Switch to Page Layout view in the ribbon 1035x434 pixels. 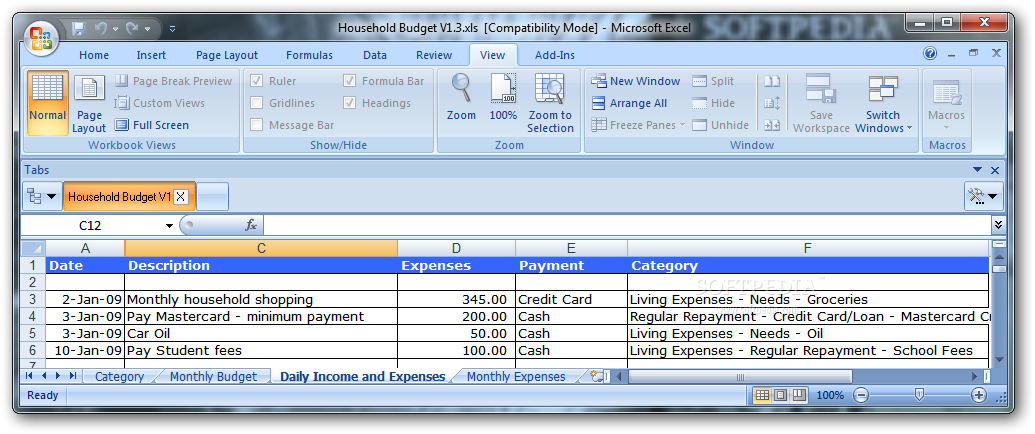[x=89, y=102]
